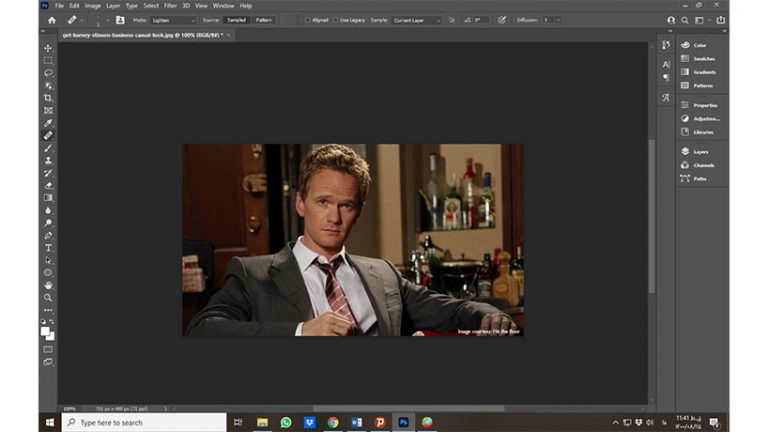Open the Glyphs panel icon
This screenshot has height=432, width=768.
[x=666, y=98]
